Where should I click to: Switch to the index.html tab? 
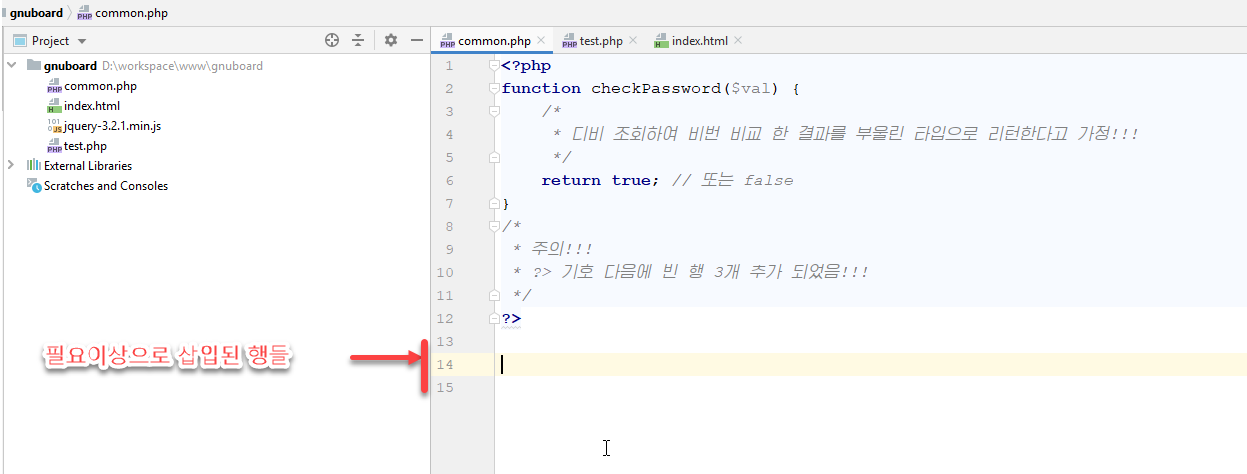click(699, 41)
